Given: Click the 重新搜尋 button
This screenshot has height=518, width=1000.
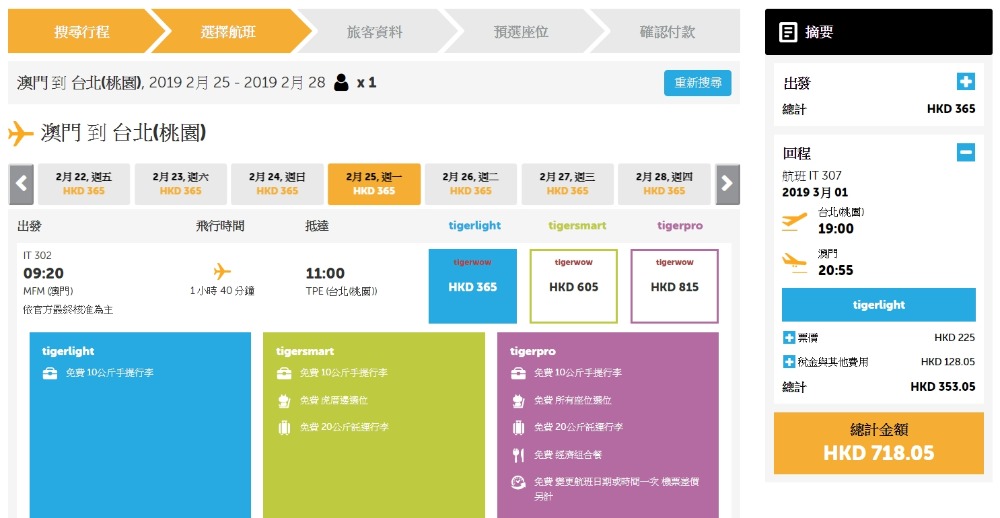Looking at the screenshot, I should coord(698,83).
